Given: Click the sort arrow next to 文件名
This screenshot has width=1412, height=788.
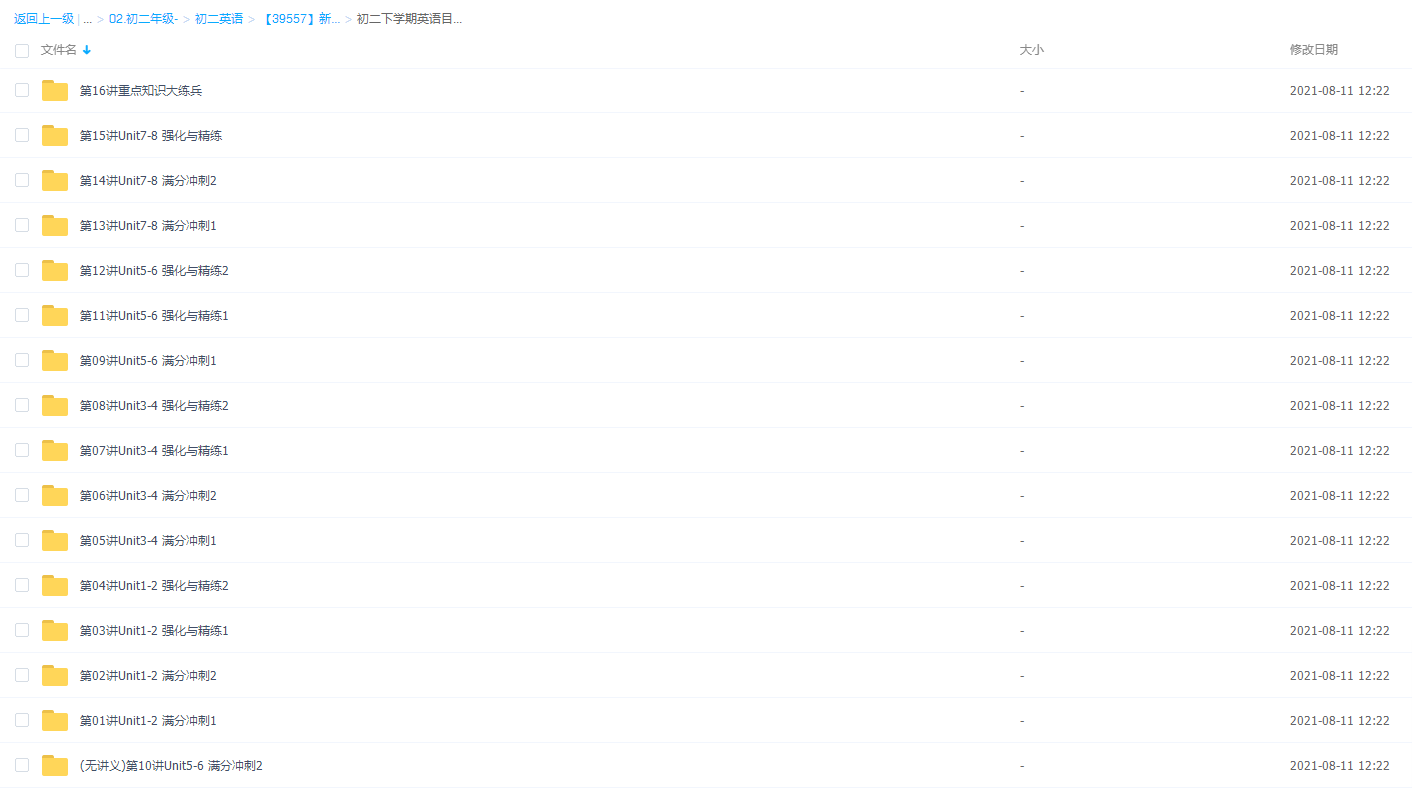Looking at the screenshot, I should tap(87, 50).
